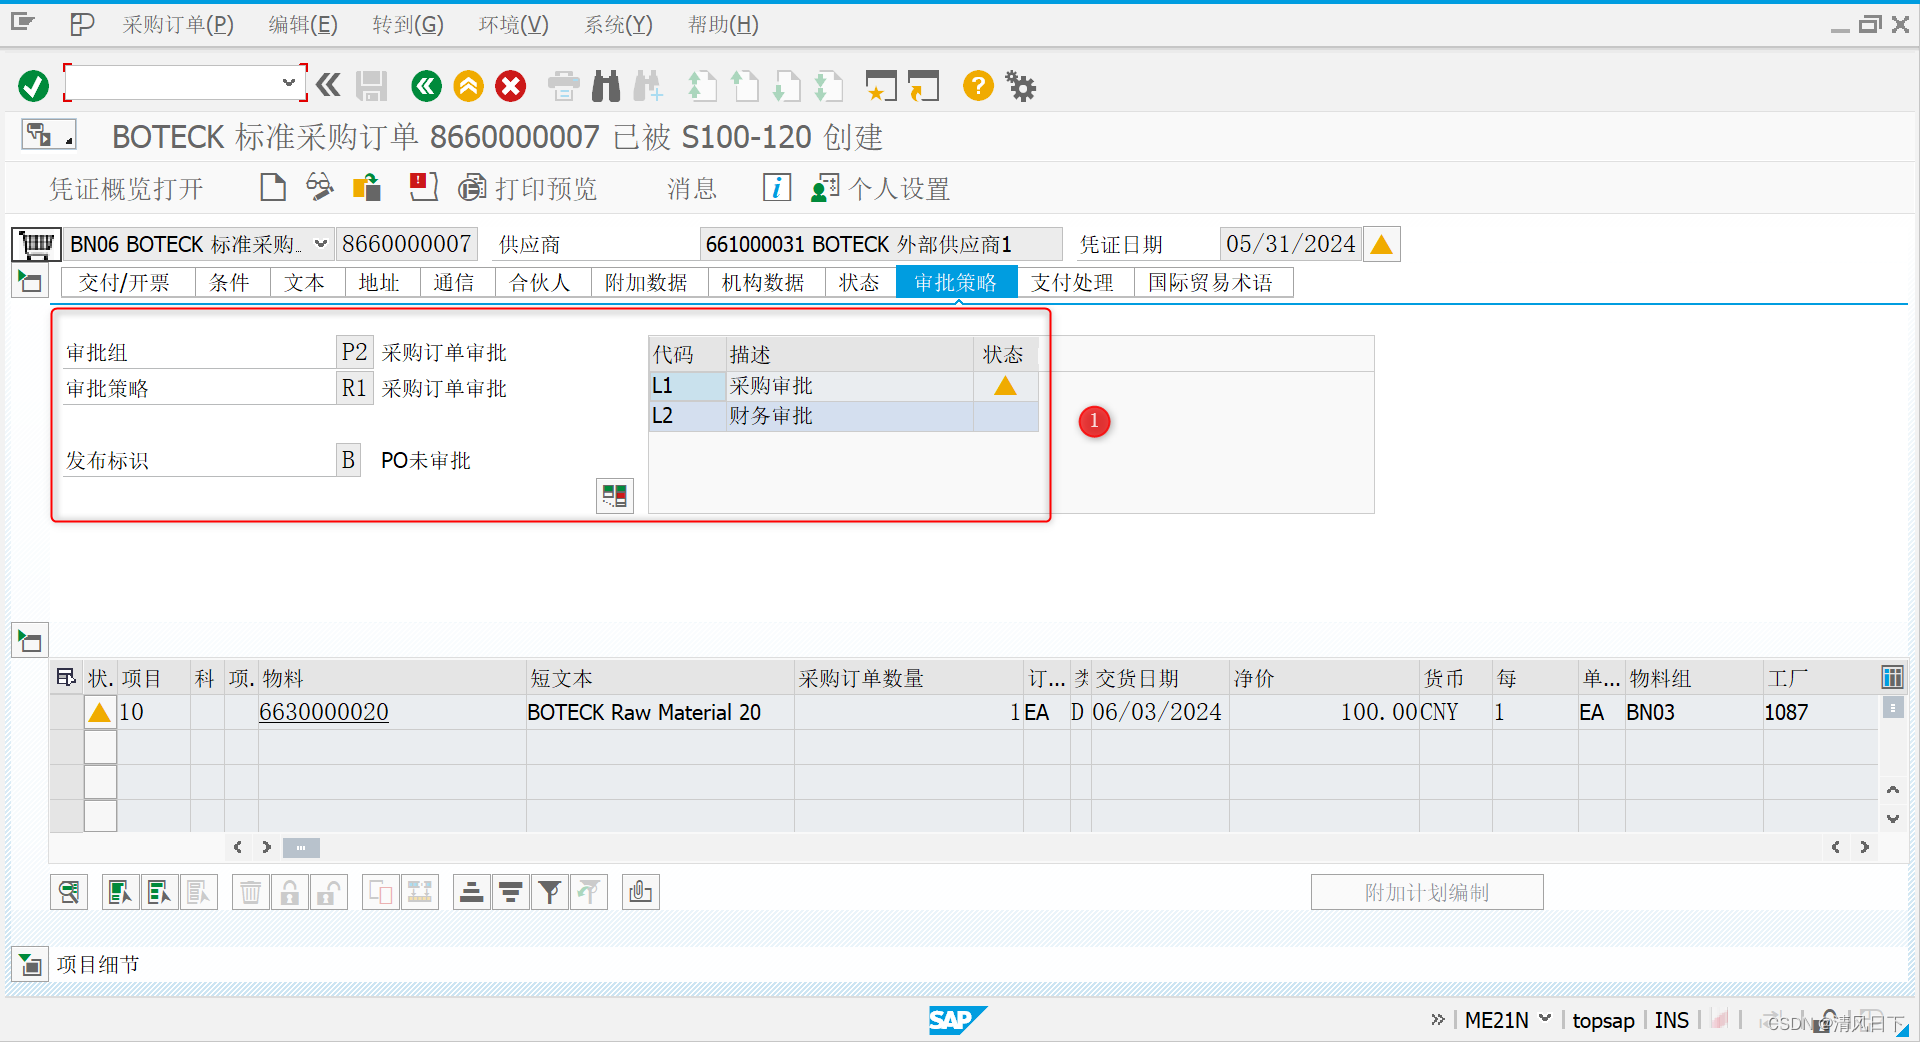Expand the 项目细节 section
This screenshot has width=1920, height=1042.
click(30, 965)
